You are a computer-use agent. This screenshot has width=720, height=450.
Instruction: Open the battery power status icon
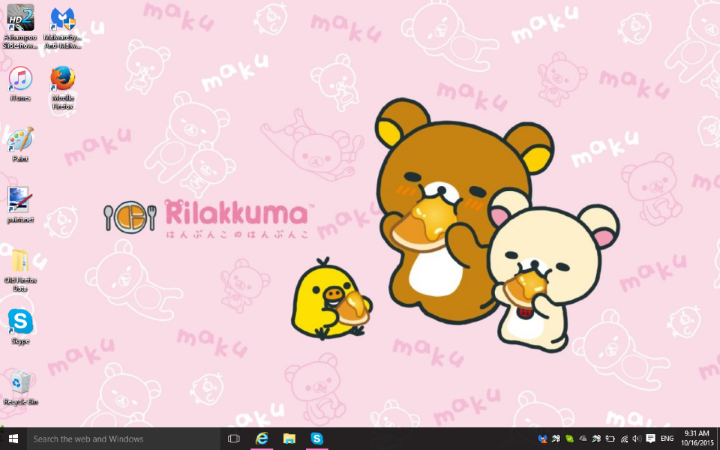point(610,439)
